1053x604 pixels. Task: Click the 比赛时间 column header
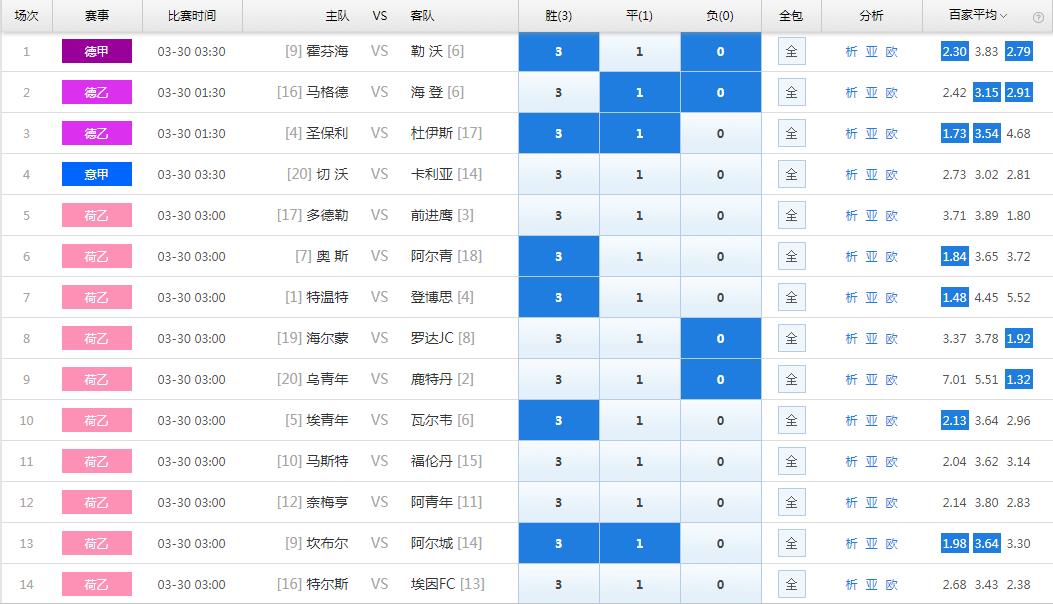tap(192, 15)
